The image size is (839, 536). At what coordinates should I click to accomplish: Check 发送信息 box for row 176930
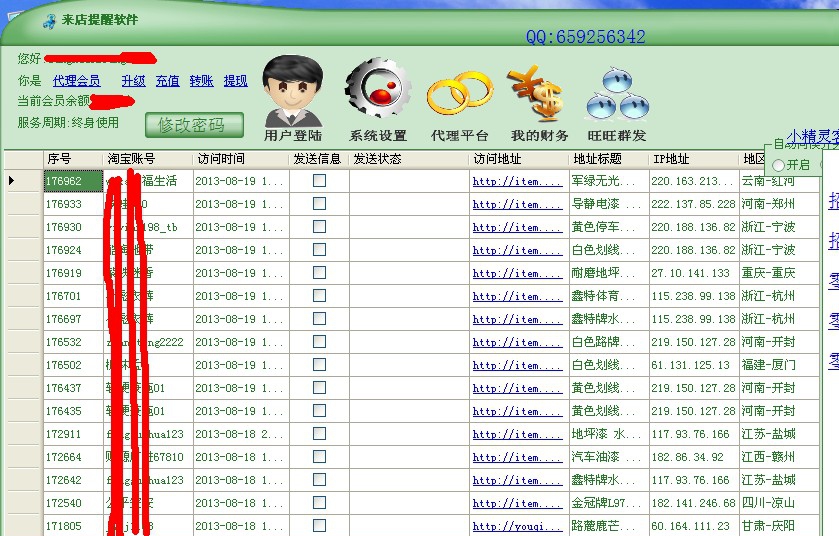click(319, 227)
